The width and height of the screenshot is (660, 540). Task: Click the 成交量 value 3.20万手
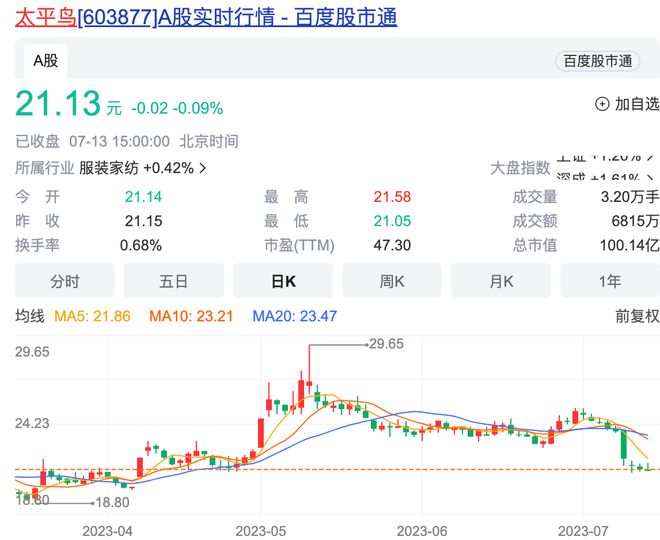coord(630,197)
